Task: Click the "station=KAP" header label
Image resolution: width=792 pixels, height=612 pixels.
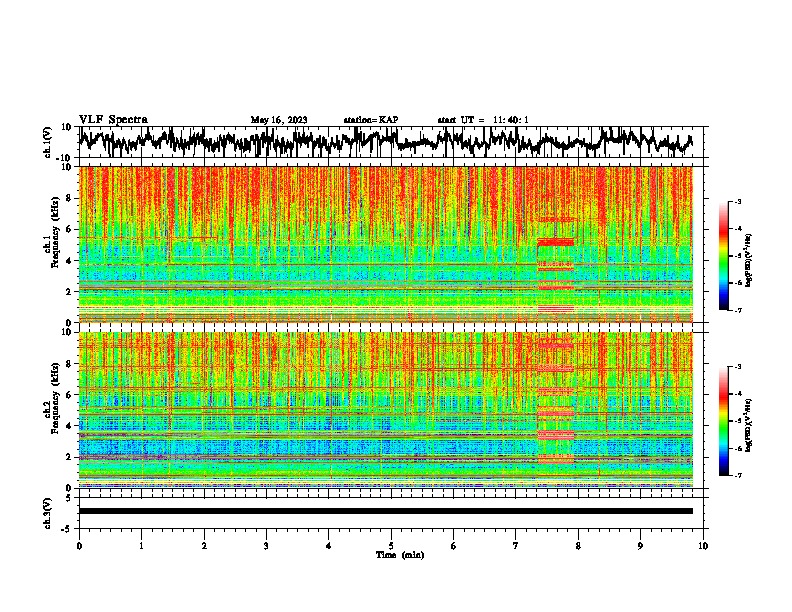Action: coord(371,120)
